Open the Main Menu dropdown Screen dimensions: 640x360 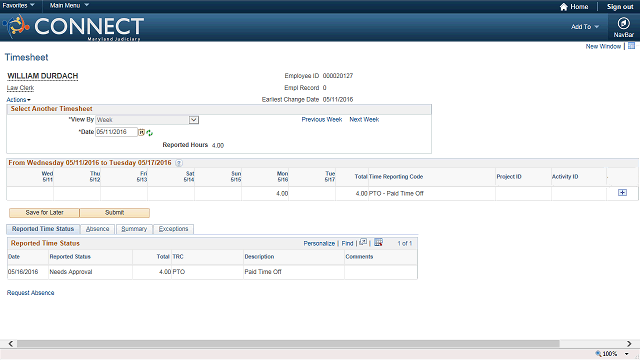[69, 5]
